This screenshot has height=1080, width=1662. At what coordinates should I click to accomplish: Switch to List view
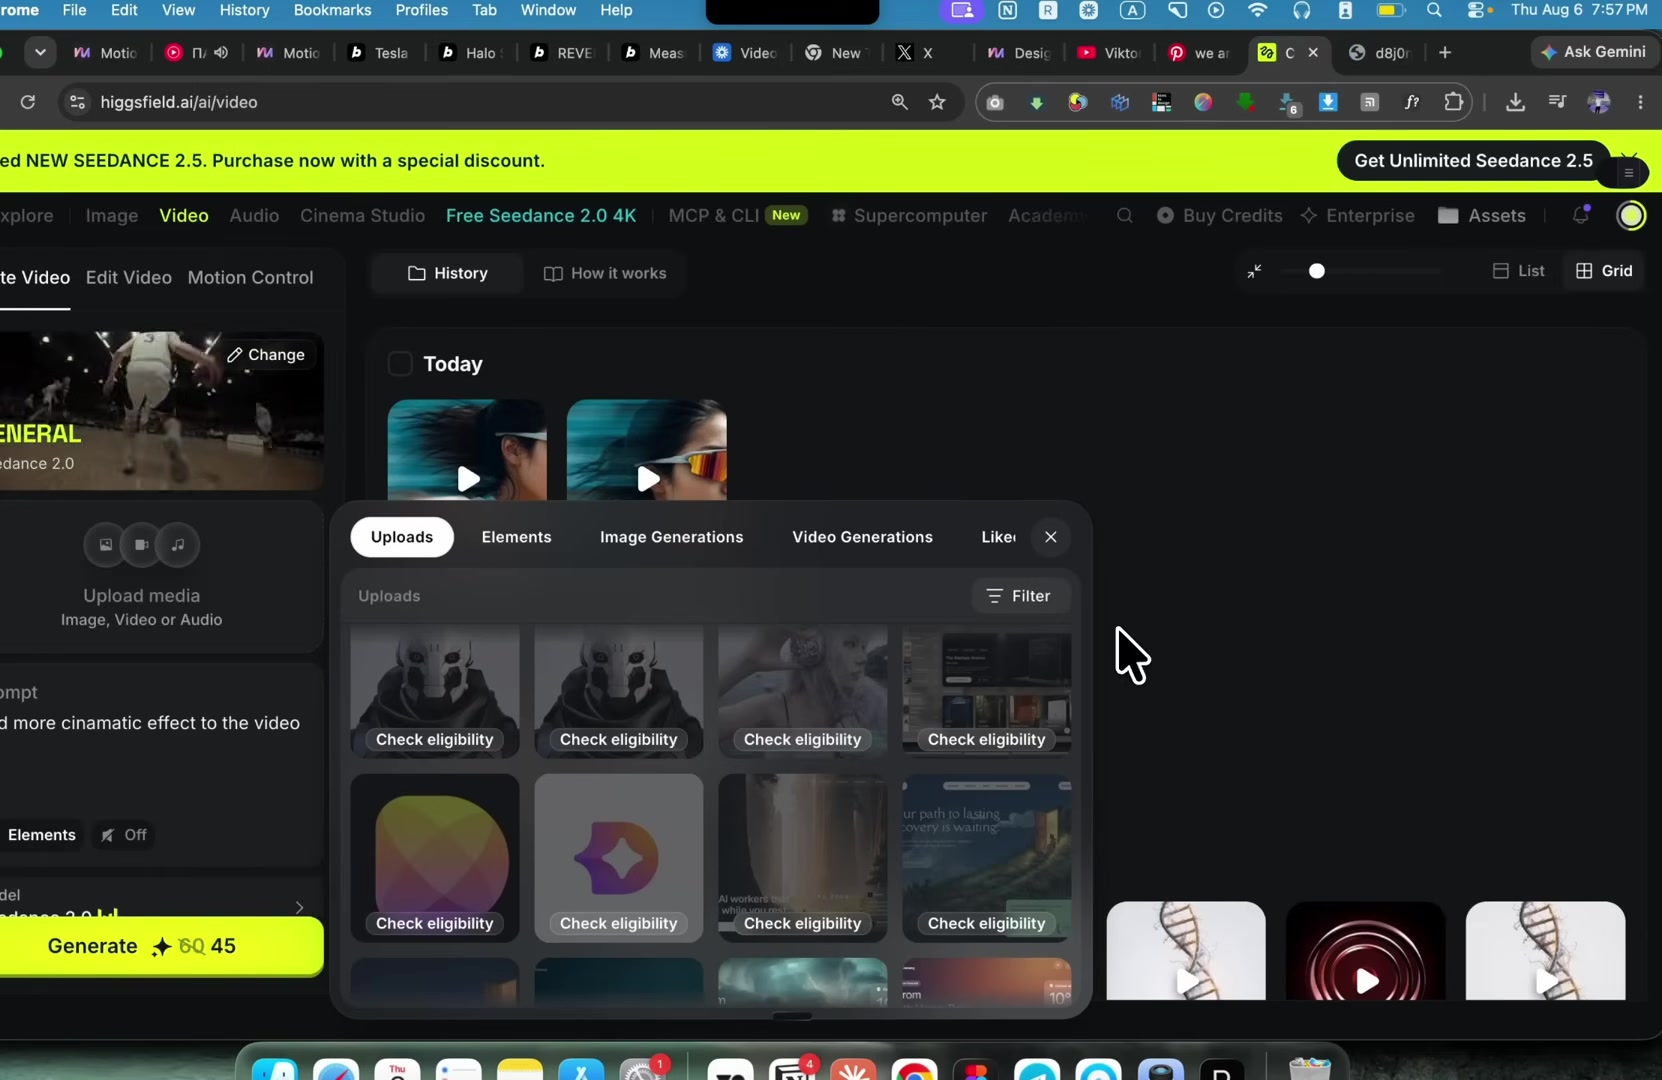pos(1518,271)
